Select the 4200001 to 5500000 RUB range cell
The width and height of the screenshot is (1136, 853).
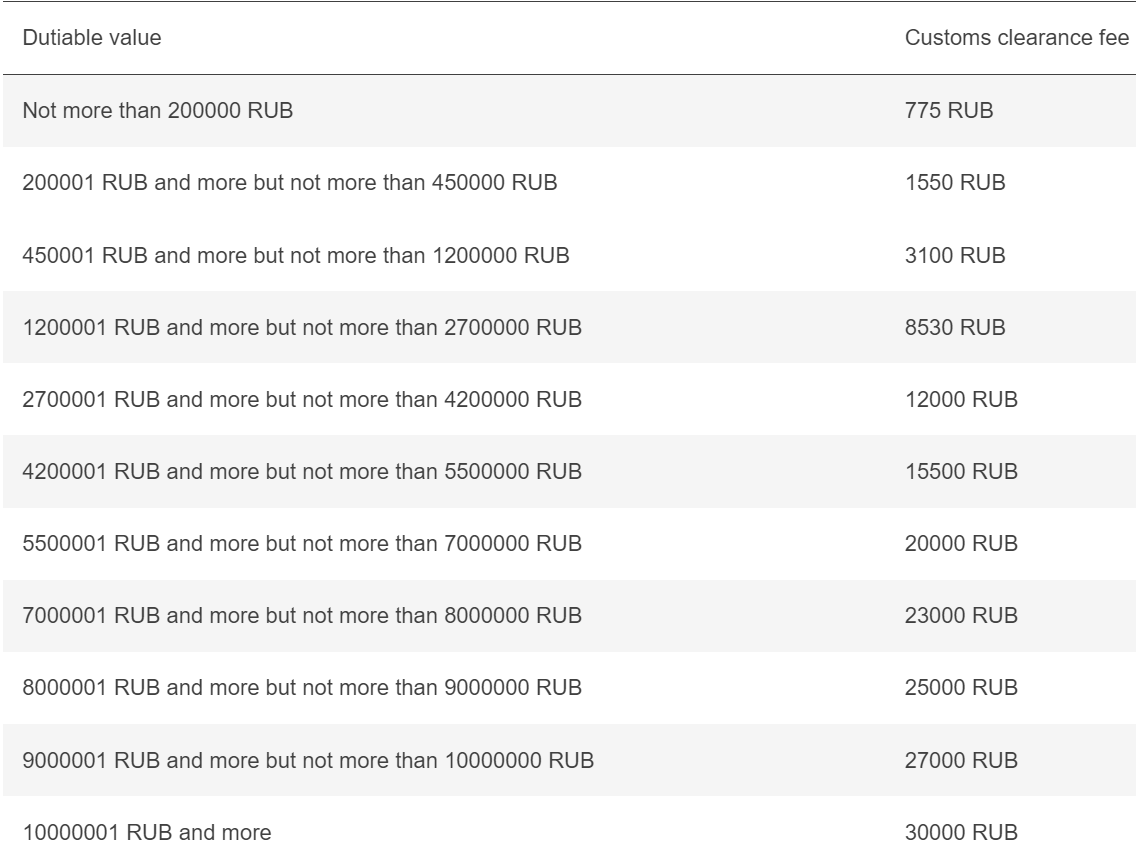point(299,471)
